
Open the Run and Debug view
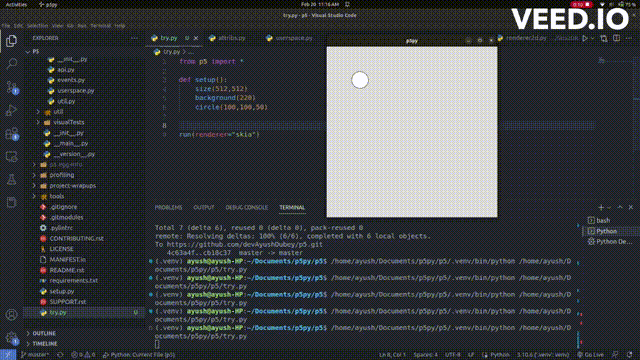point(11,110)
